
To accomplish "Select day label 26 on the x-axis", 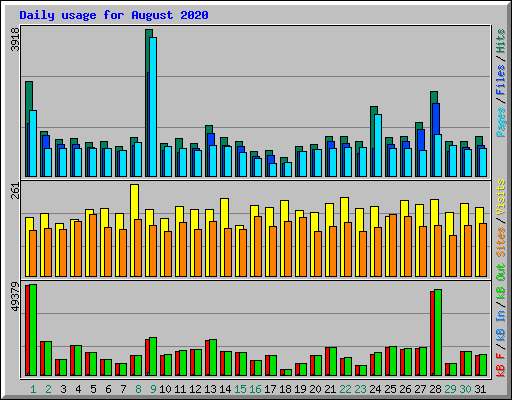I will coord(405,389).
